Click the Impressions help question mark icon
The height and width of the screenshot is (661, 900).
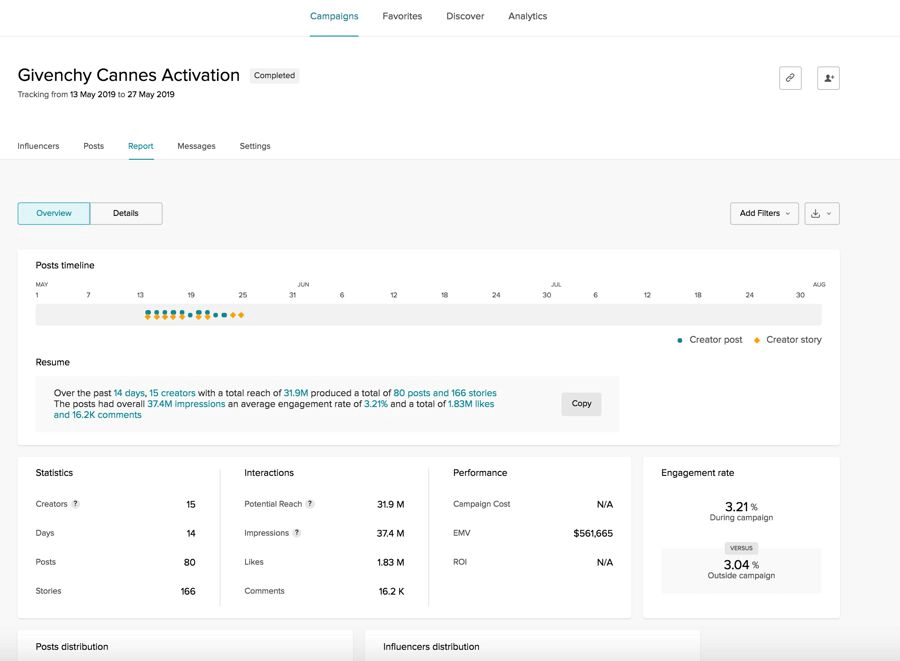[297, 533]
